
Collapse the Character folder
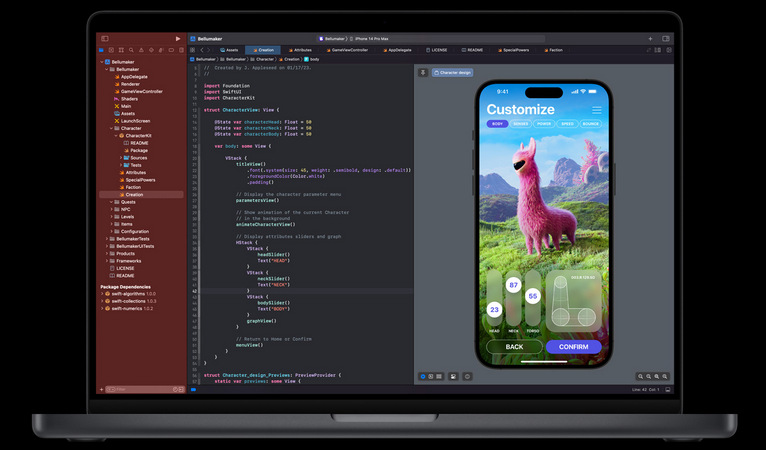[111, 128]
